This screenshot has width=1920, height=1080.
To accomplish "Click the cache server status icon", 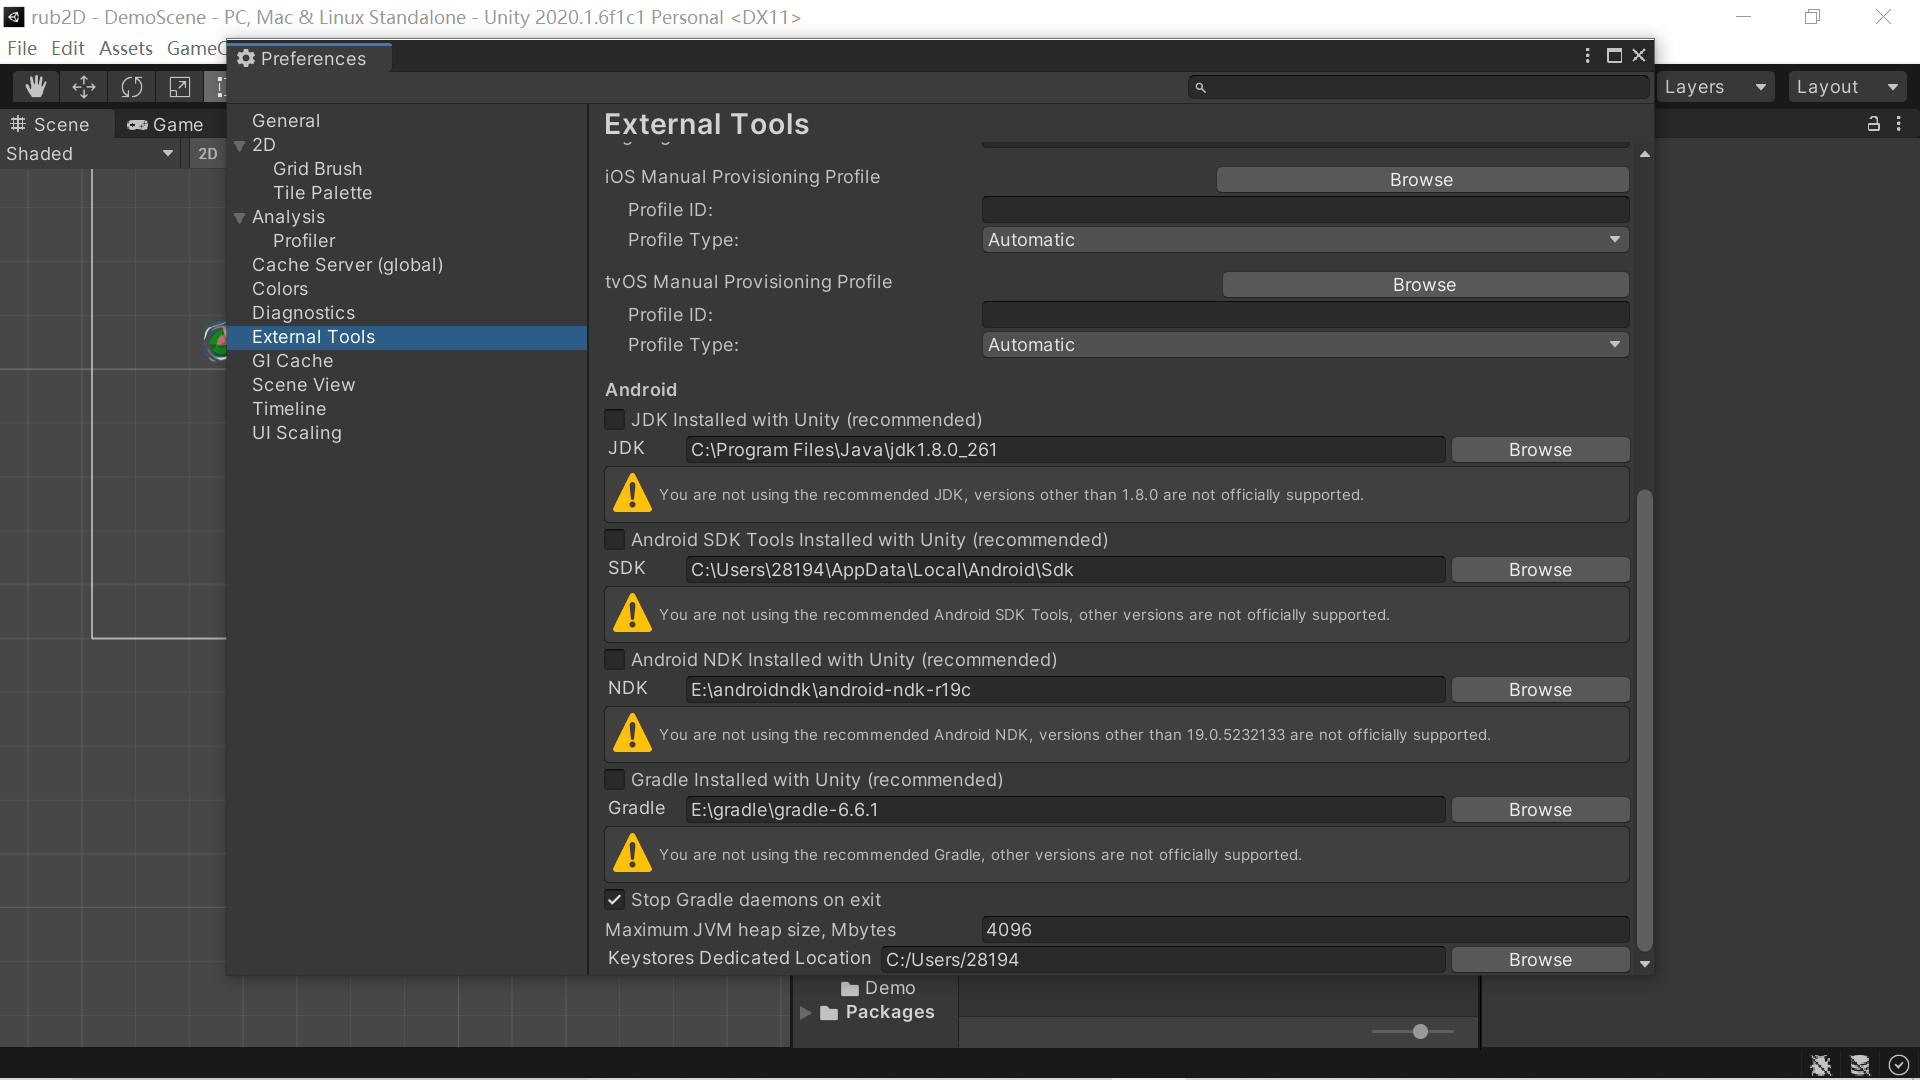I will tap(1860, 1065).
